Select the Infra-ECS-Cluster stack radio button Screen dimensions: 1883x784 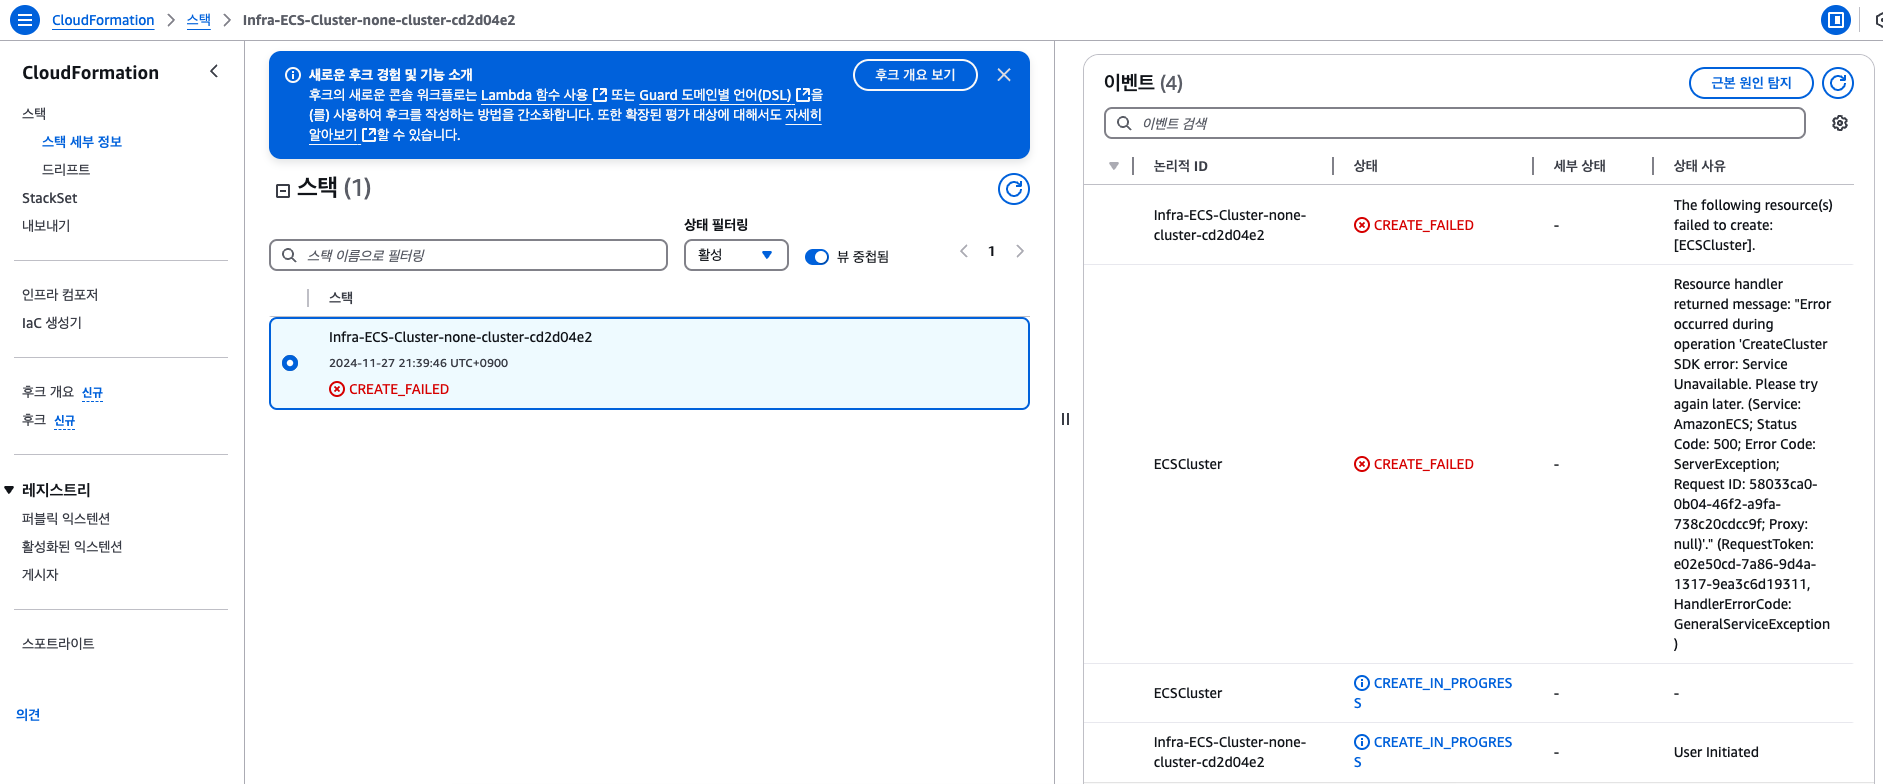click(290, 363)
